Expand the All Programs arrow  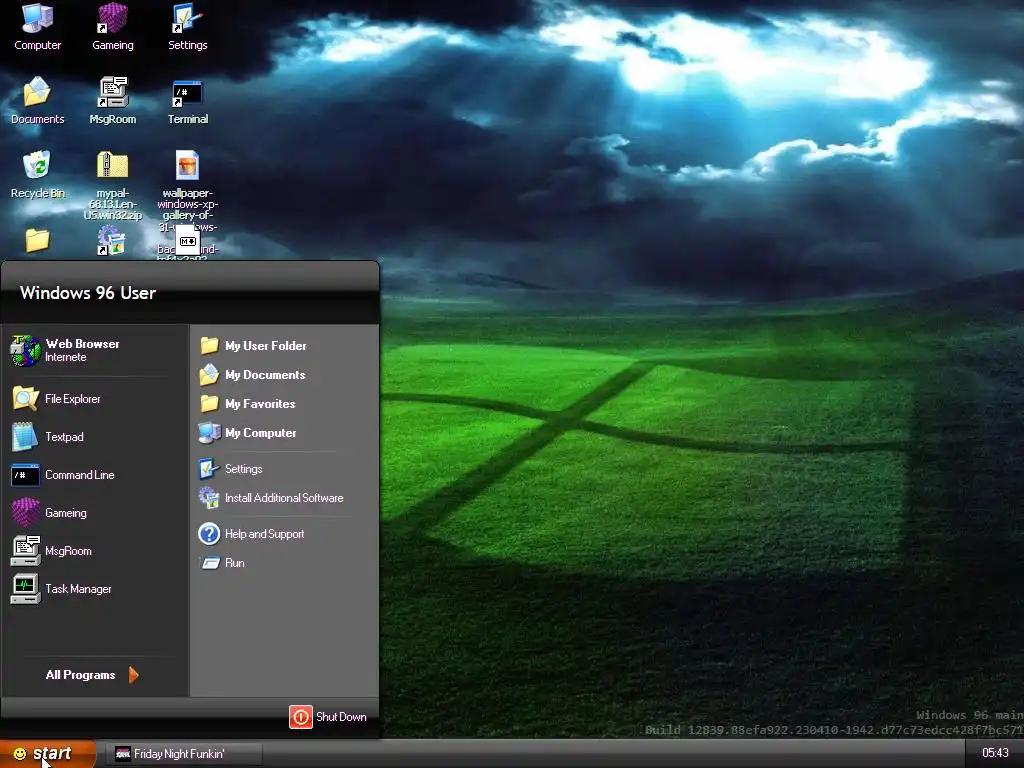point(133,675)
